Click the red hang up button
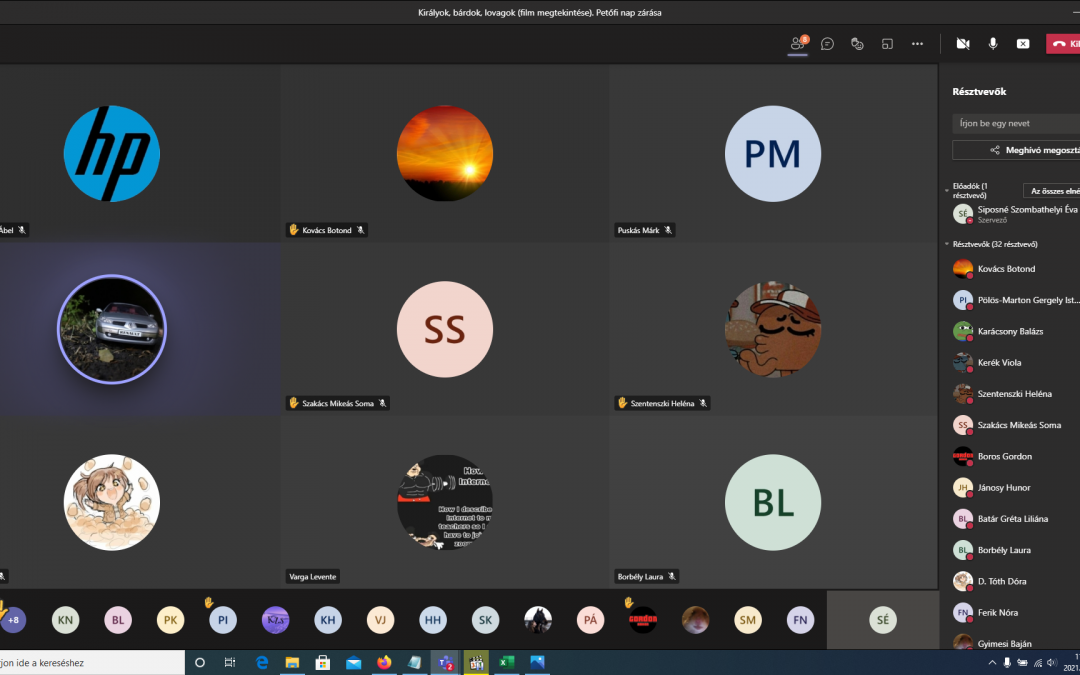Viewport: 1080px width, 675px height. tap(1063, 43)
